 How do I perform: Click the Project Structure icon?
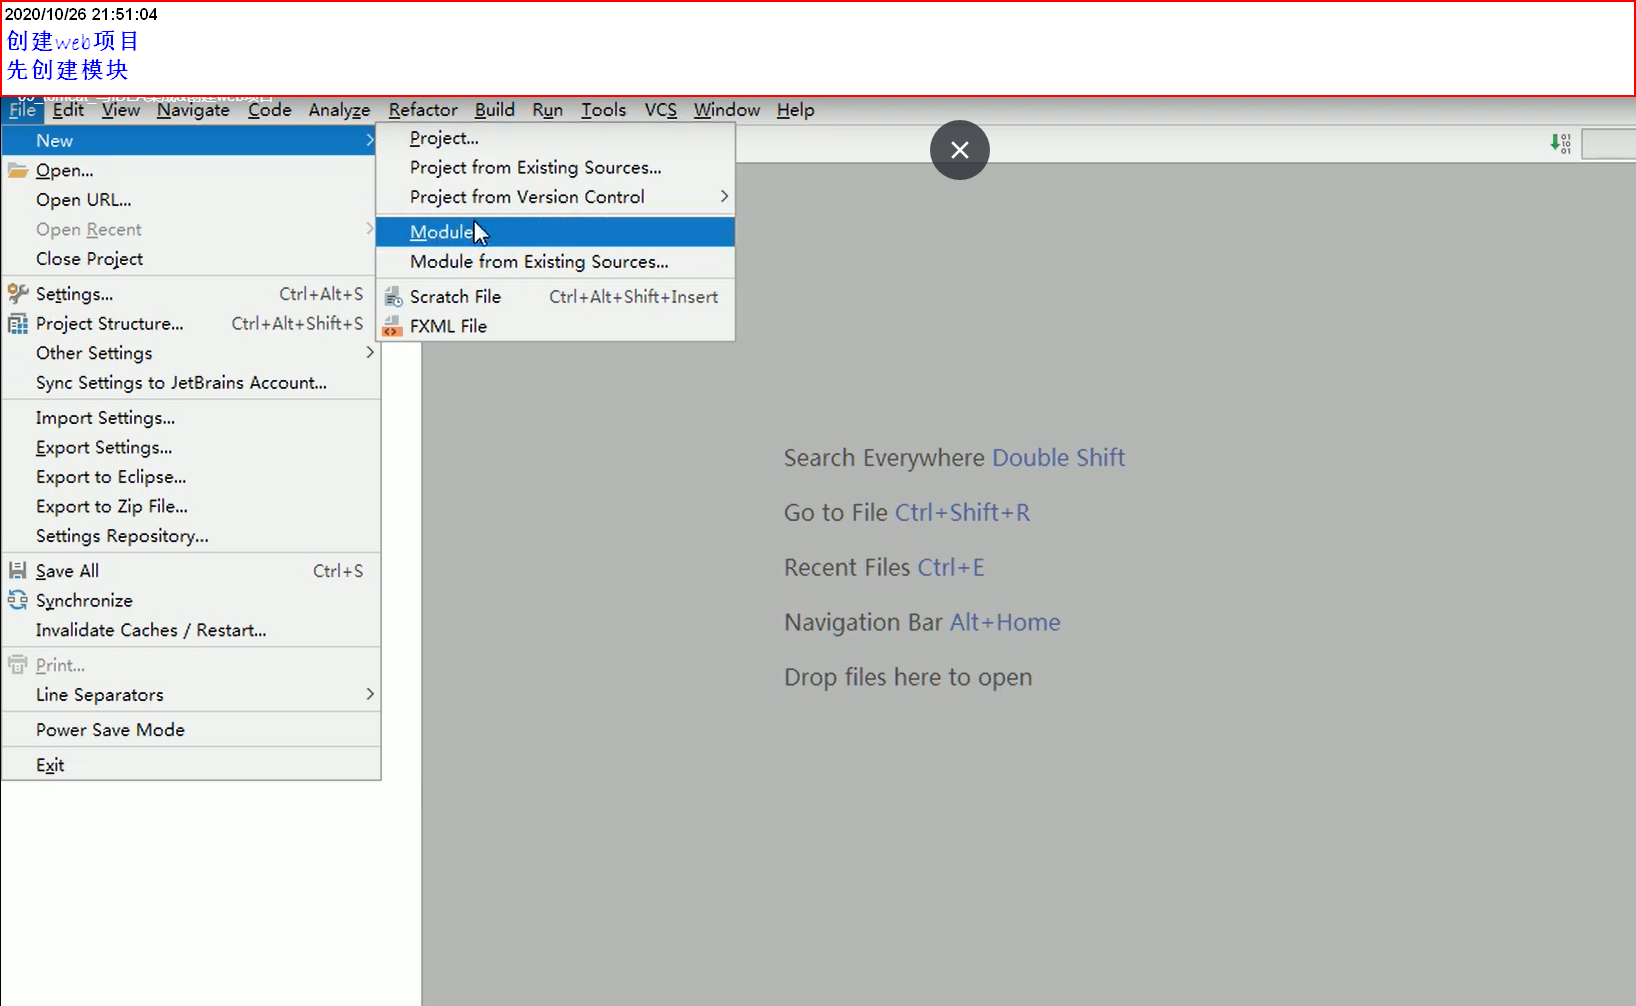tap(18, 323)
